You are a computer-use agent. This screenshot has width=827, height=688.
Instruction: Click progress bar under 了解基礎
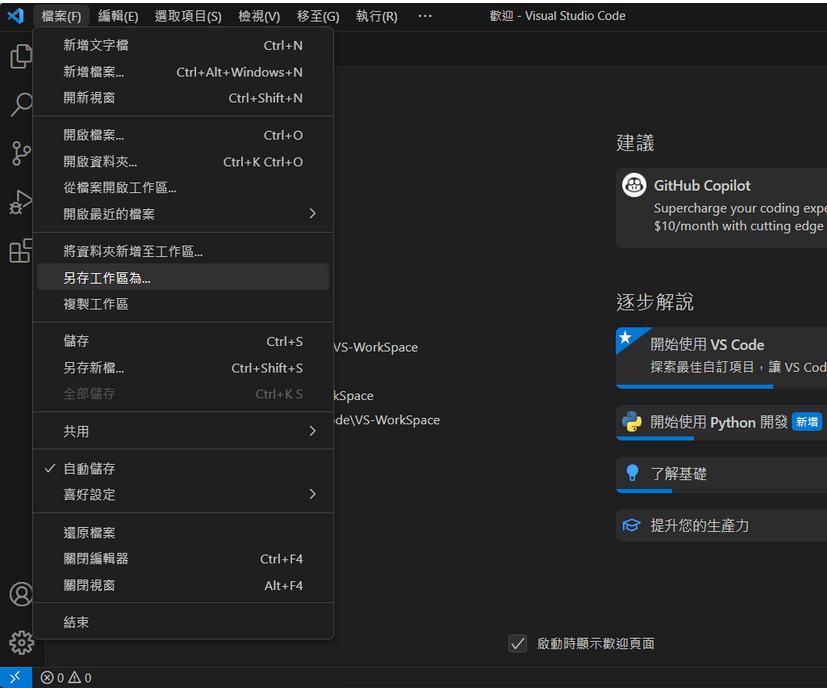point(644,491)
